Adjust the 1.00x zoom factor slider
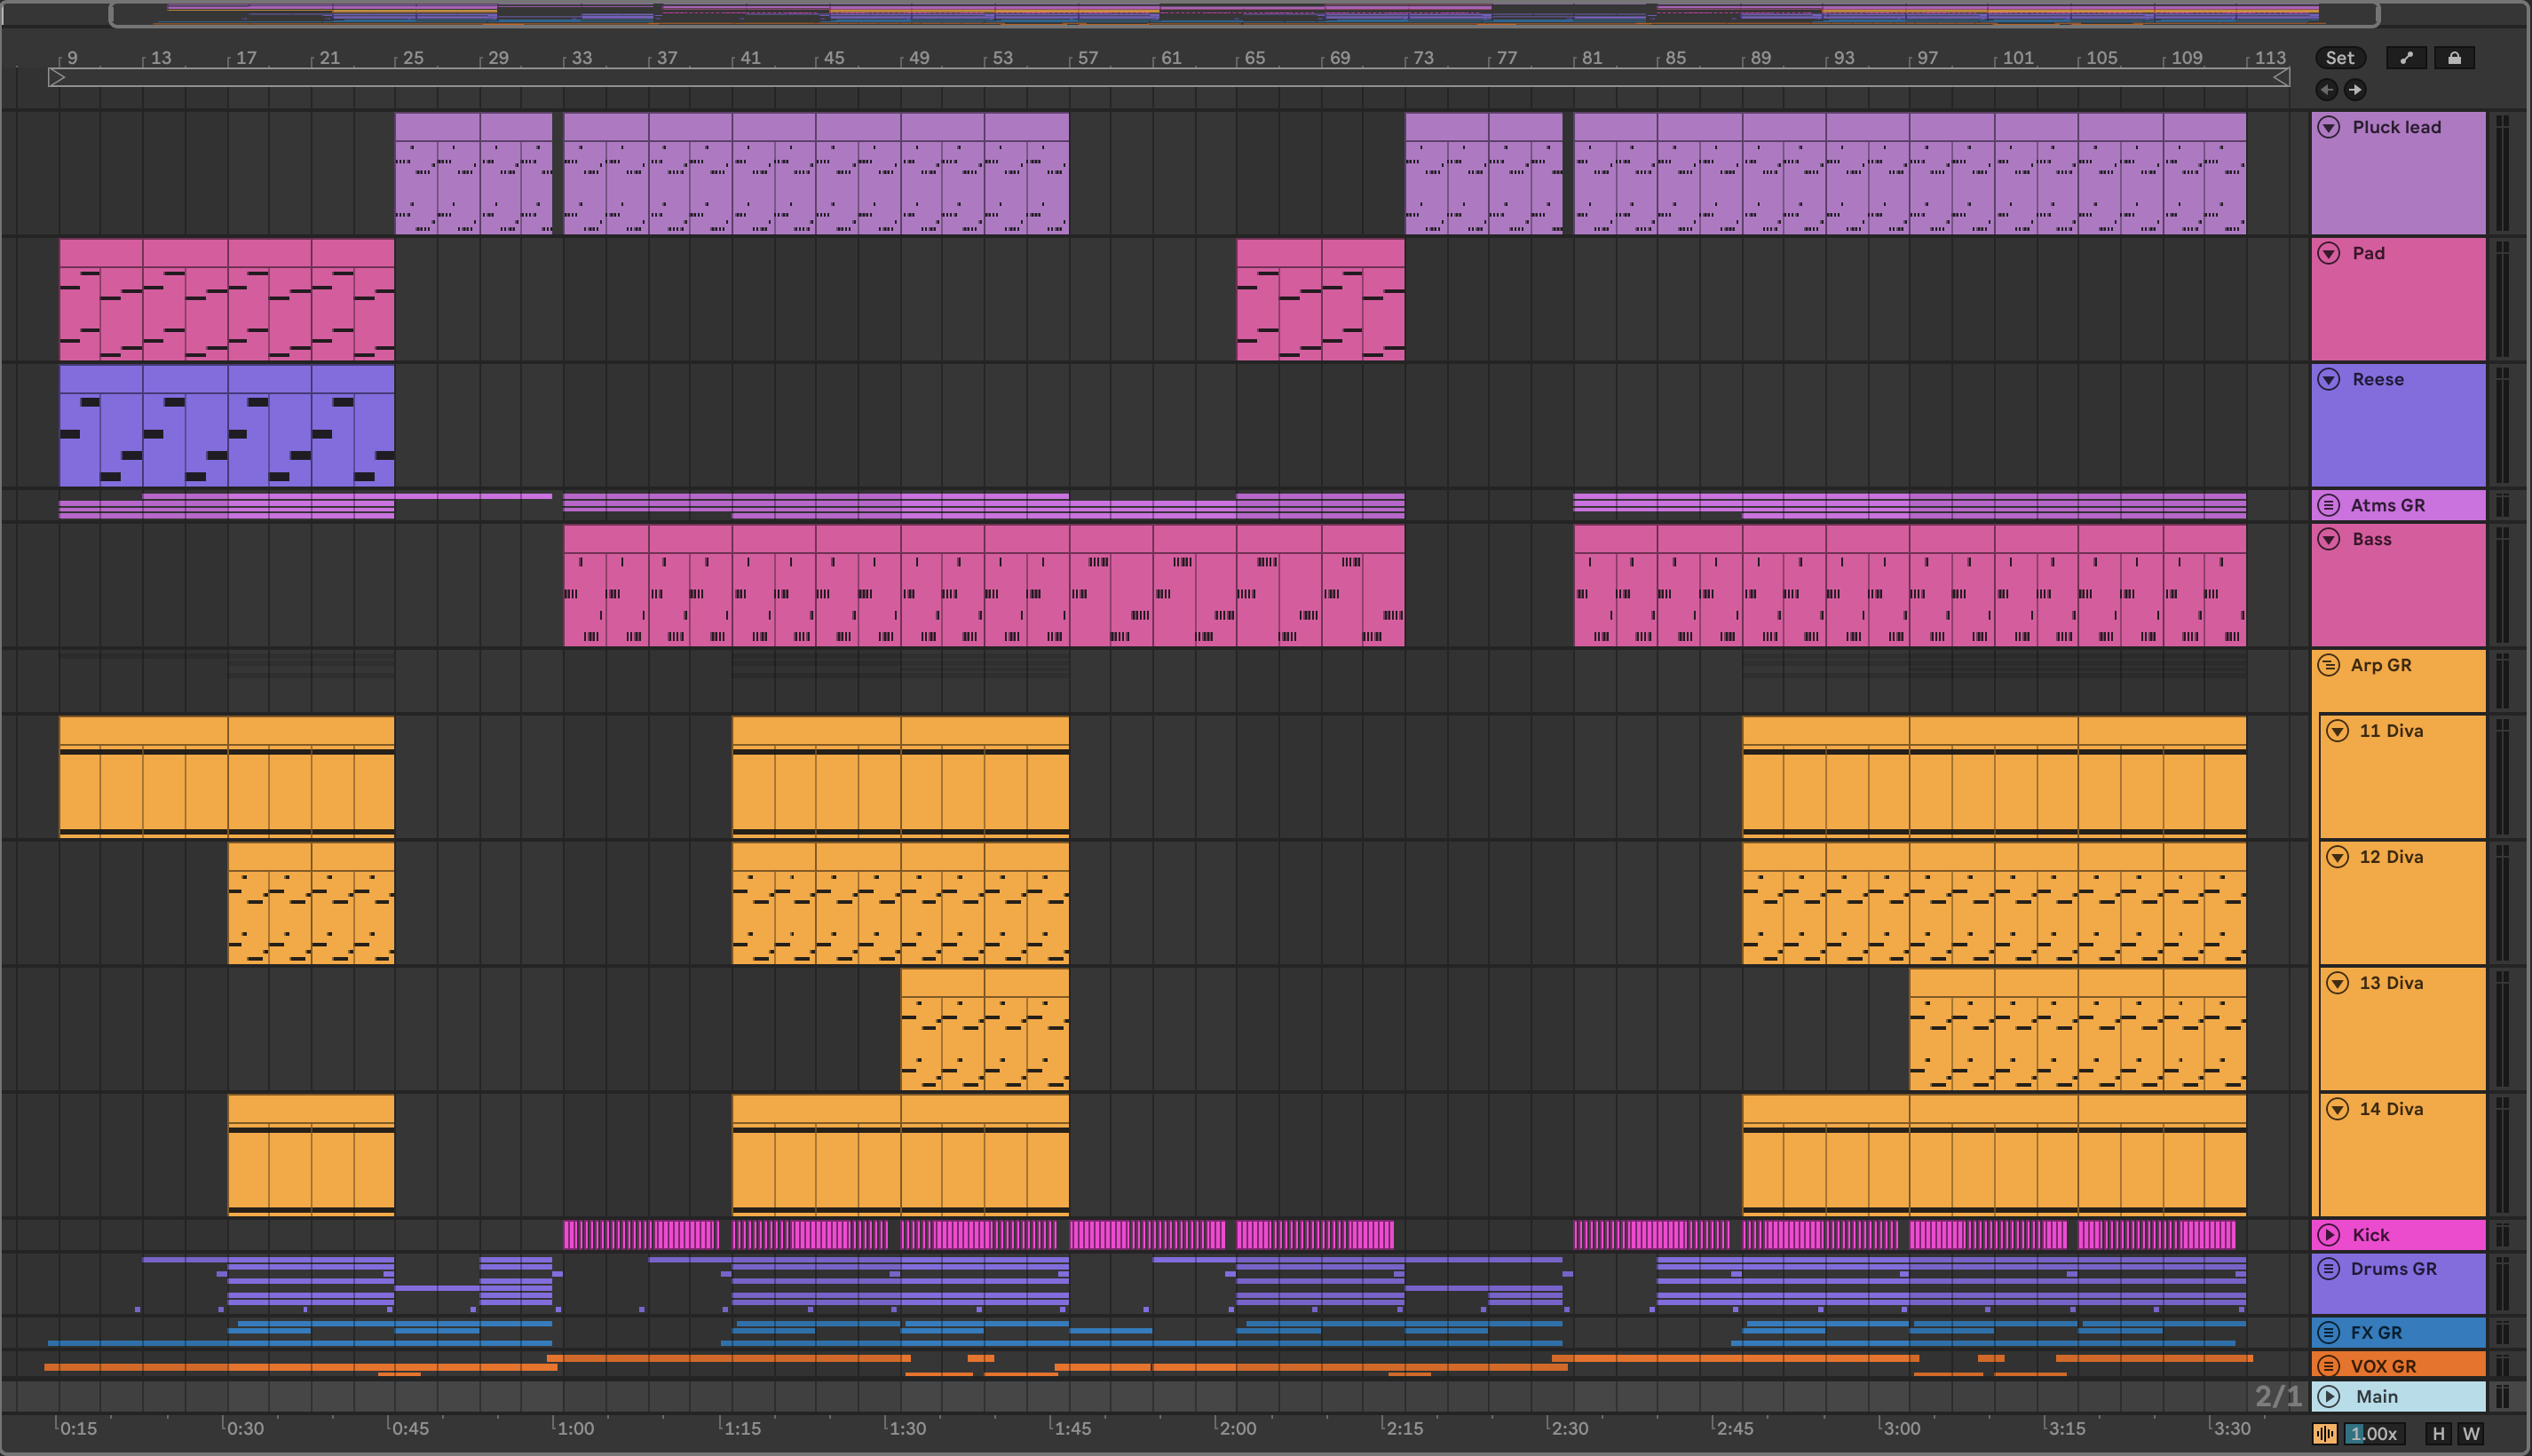 [x=2374, y=1434]
